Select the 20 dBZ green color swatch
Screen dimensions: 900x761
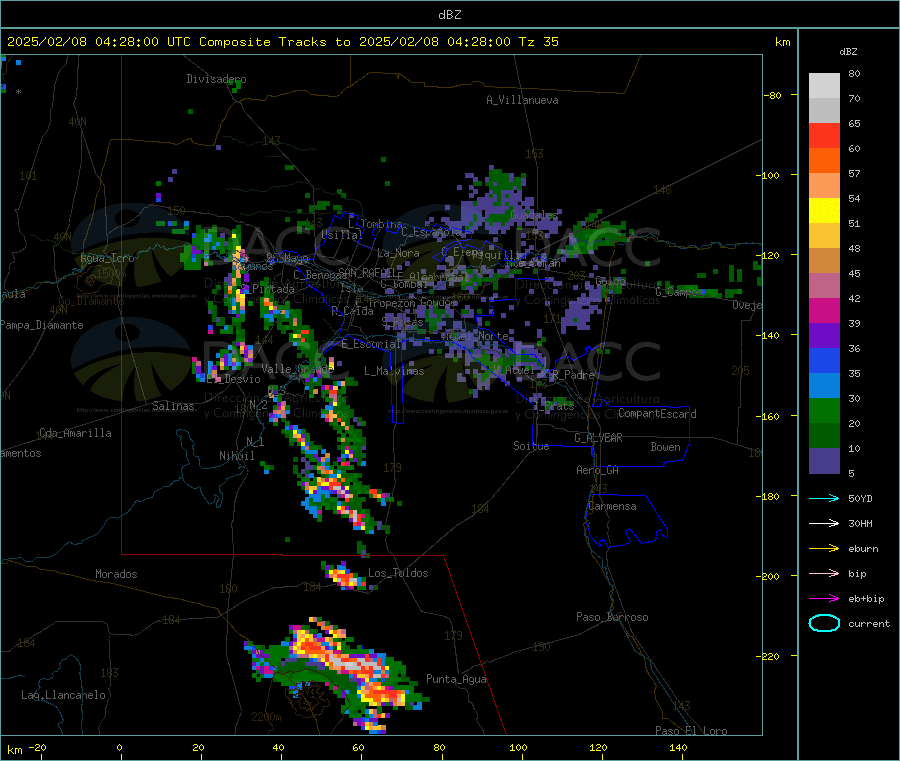824,410
